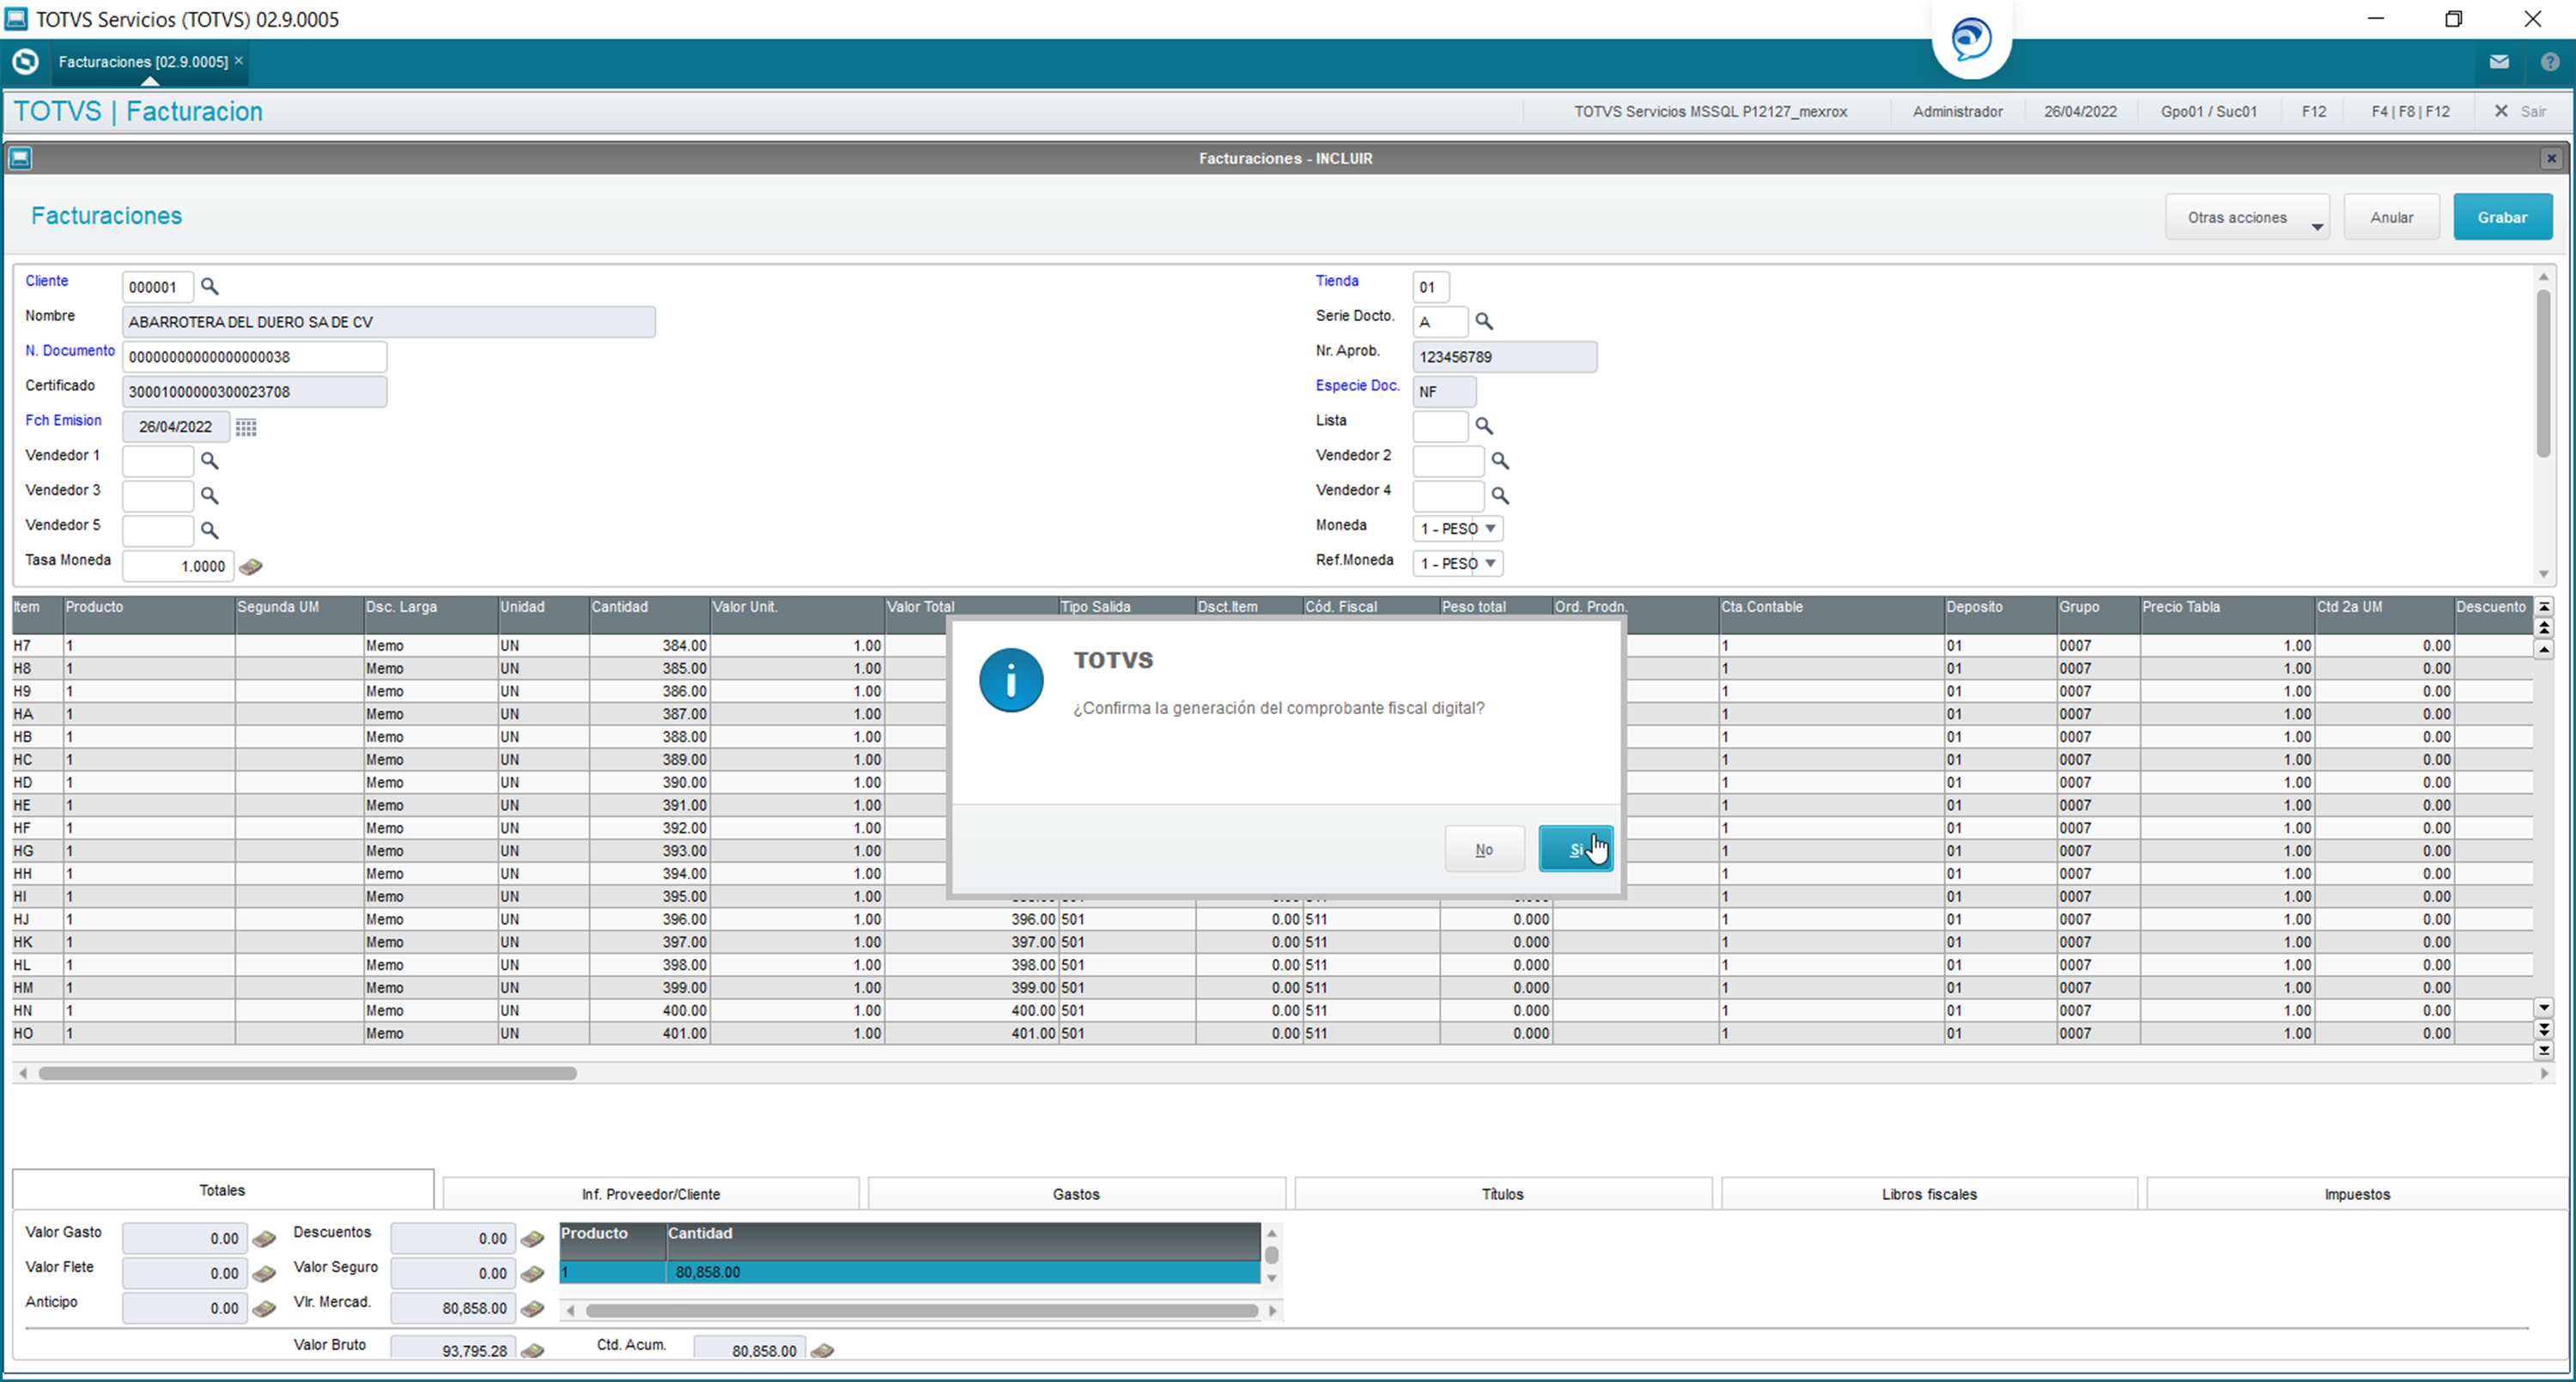Viewport: 2576px width, 1382px height.
Task: Click the No button in dialog
Action: [x=1484, y=849]
